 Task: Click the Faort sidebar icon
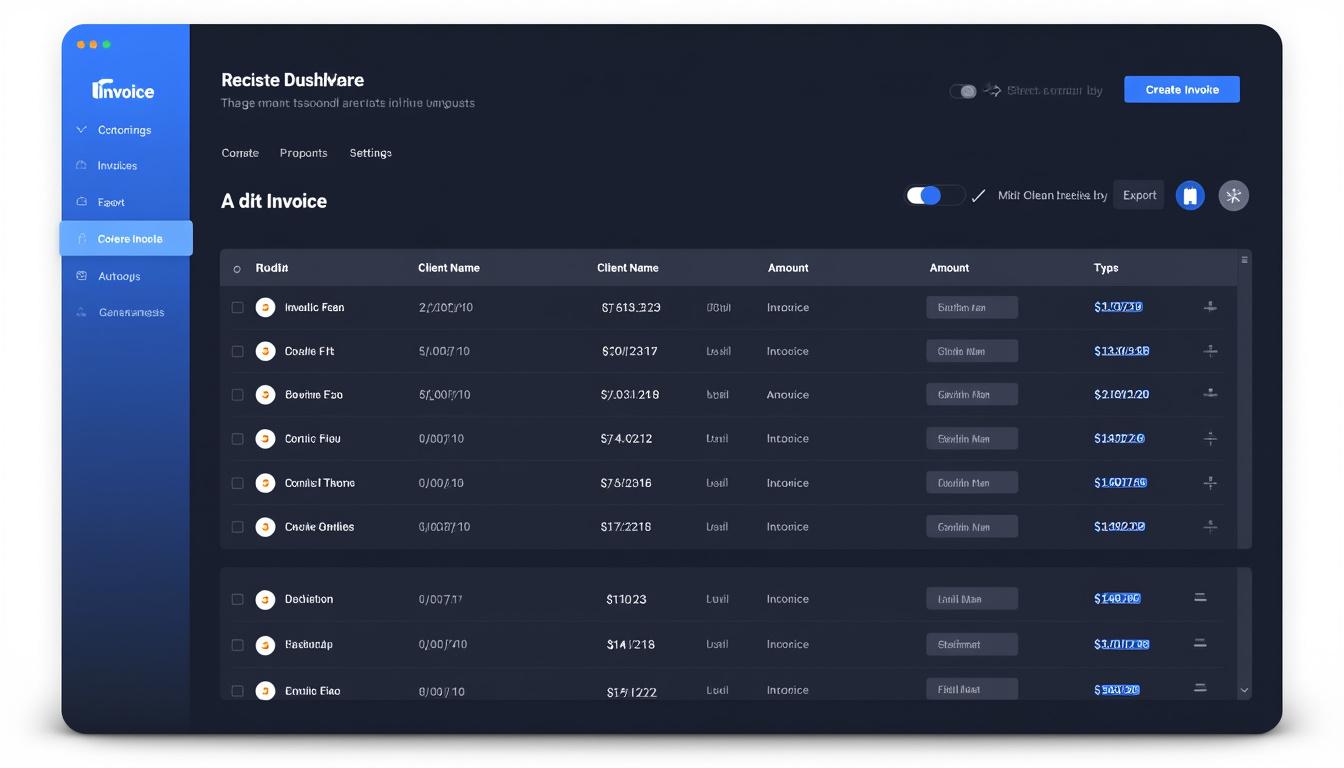click(81, 202)
